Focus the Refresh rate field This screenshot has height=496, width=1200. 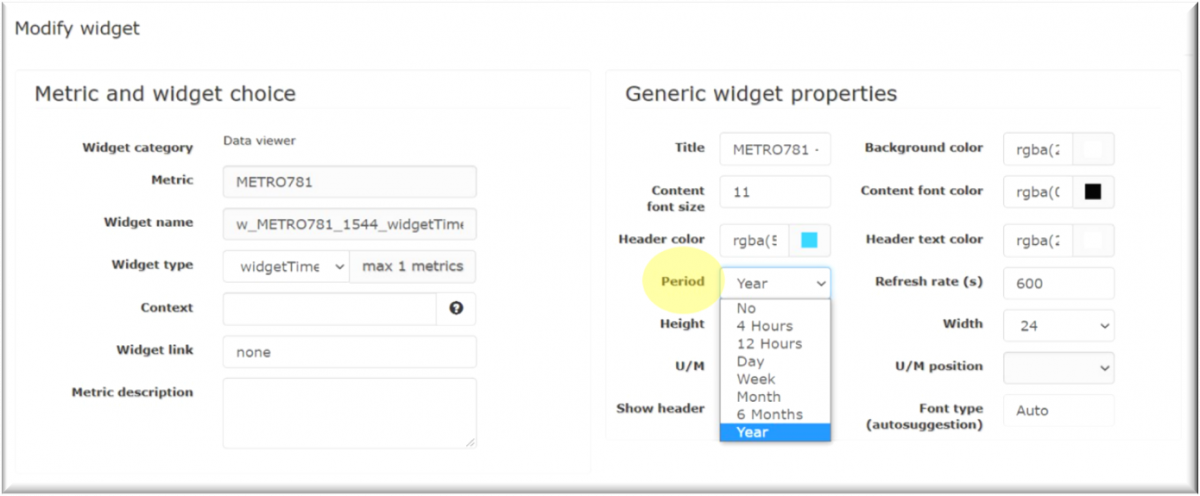click(1059, 283)
